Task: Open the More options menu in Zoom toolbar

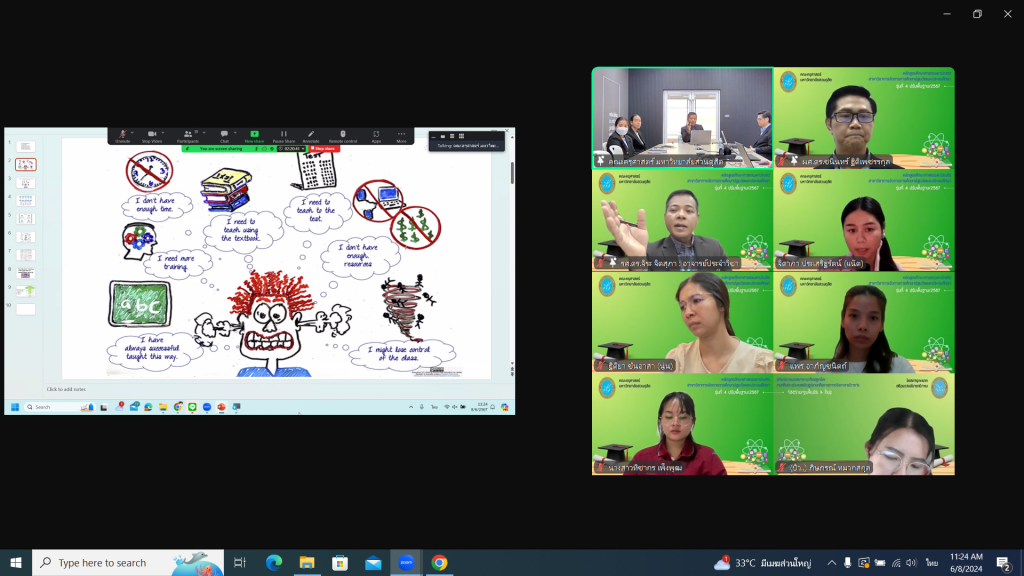Action: (x=401, y=134)
